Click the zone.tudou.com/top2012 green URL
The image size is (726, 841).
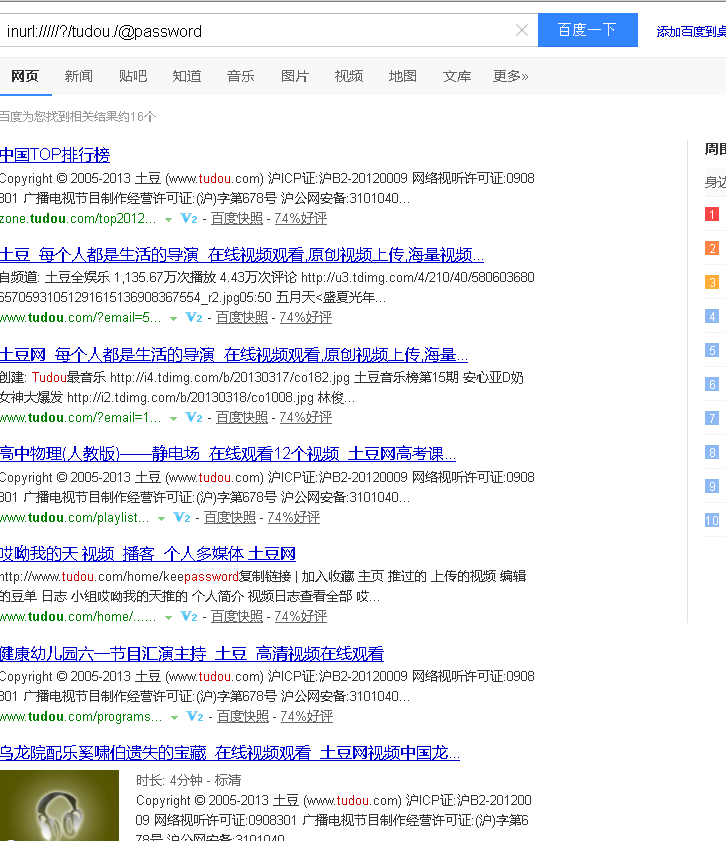pyautogui.click(x=78, y=218)
